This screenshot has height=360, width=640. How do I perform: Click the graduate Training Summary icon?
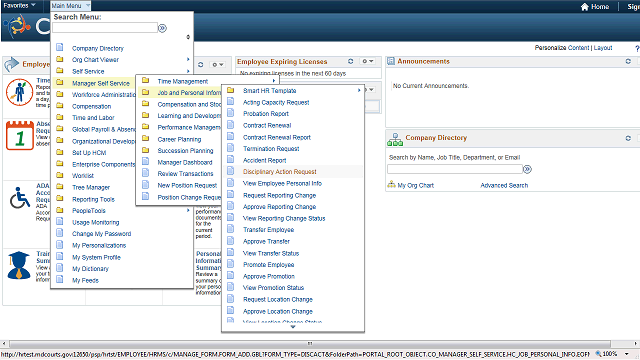tap(19, 265)
